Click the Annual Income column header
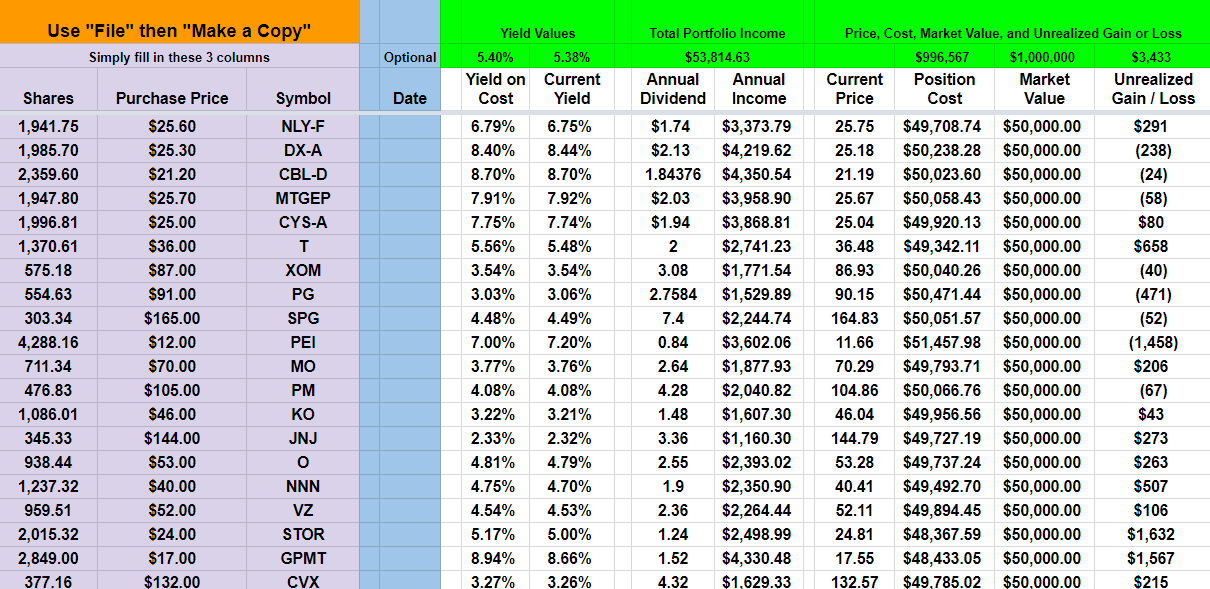 [x=758, y=89]
